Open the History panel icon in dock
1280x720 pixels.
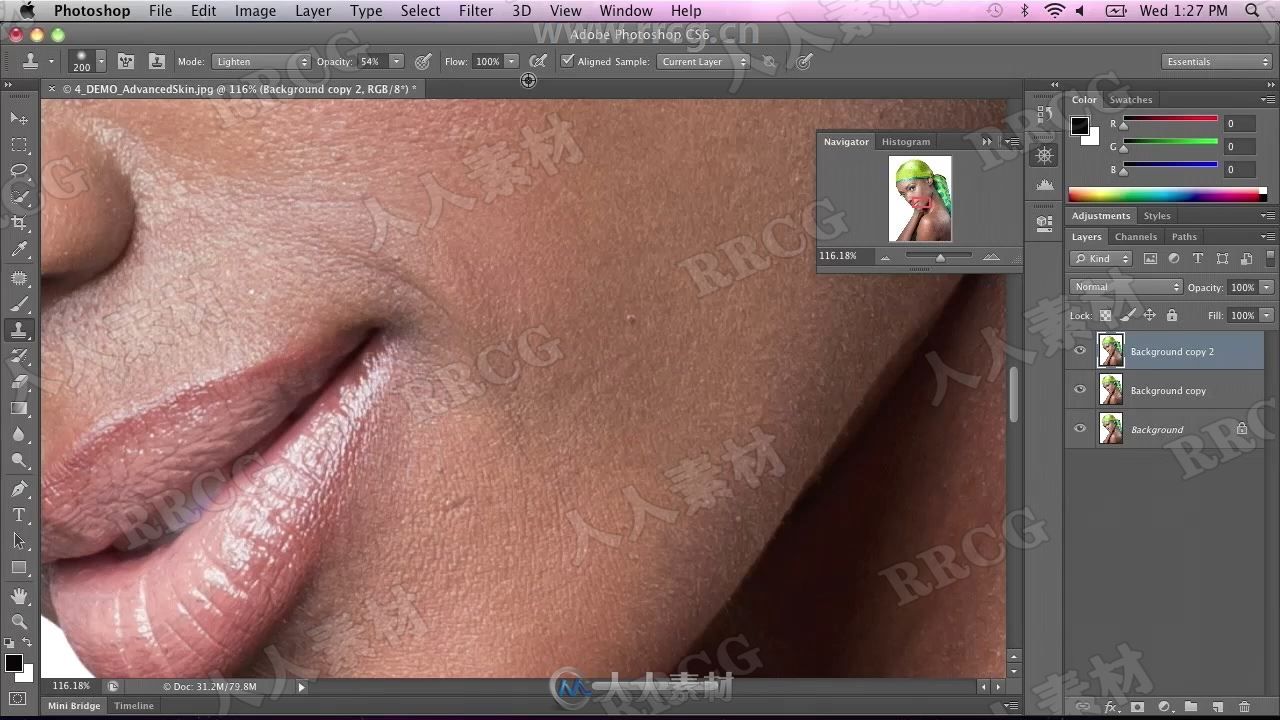(1044, 115)
